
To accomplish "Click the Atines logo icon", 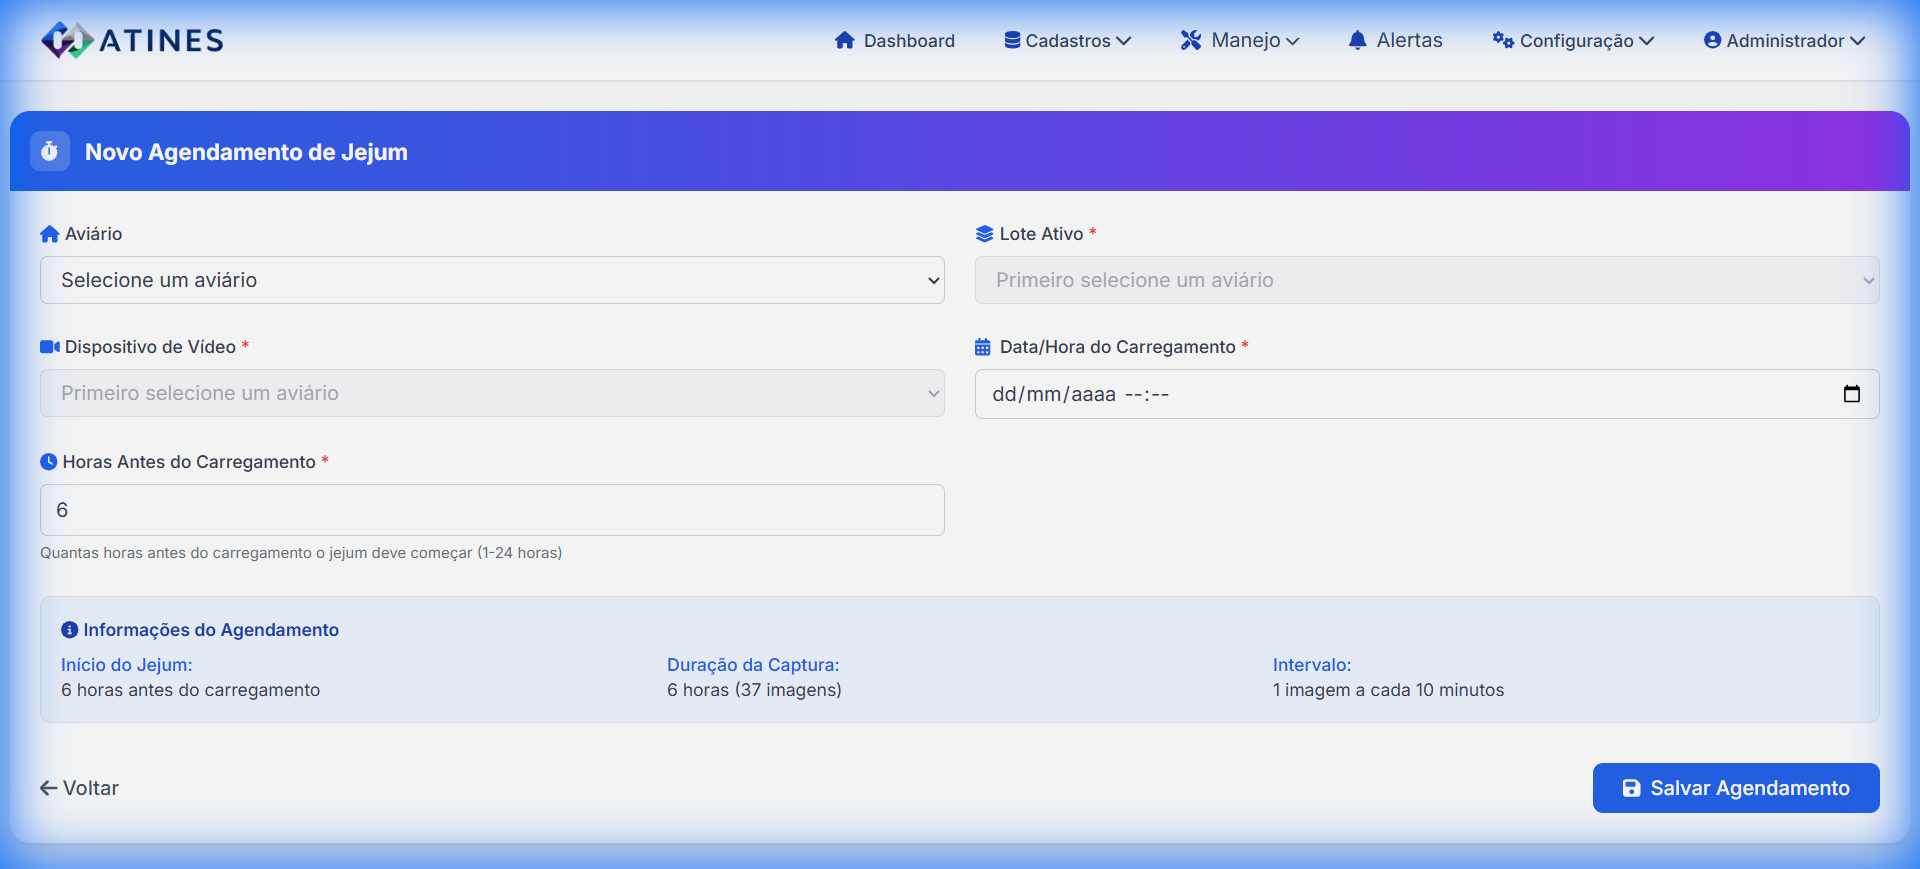I will tap(67, 40).
